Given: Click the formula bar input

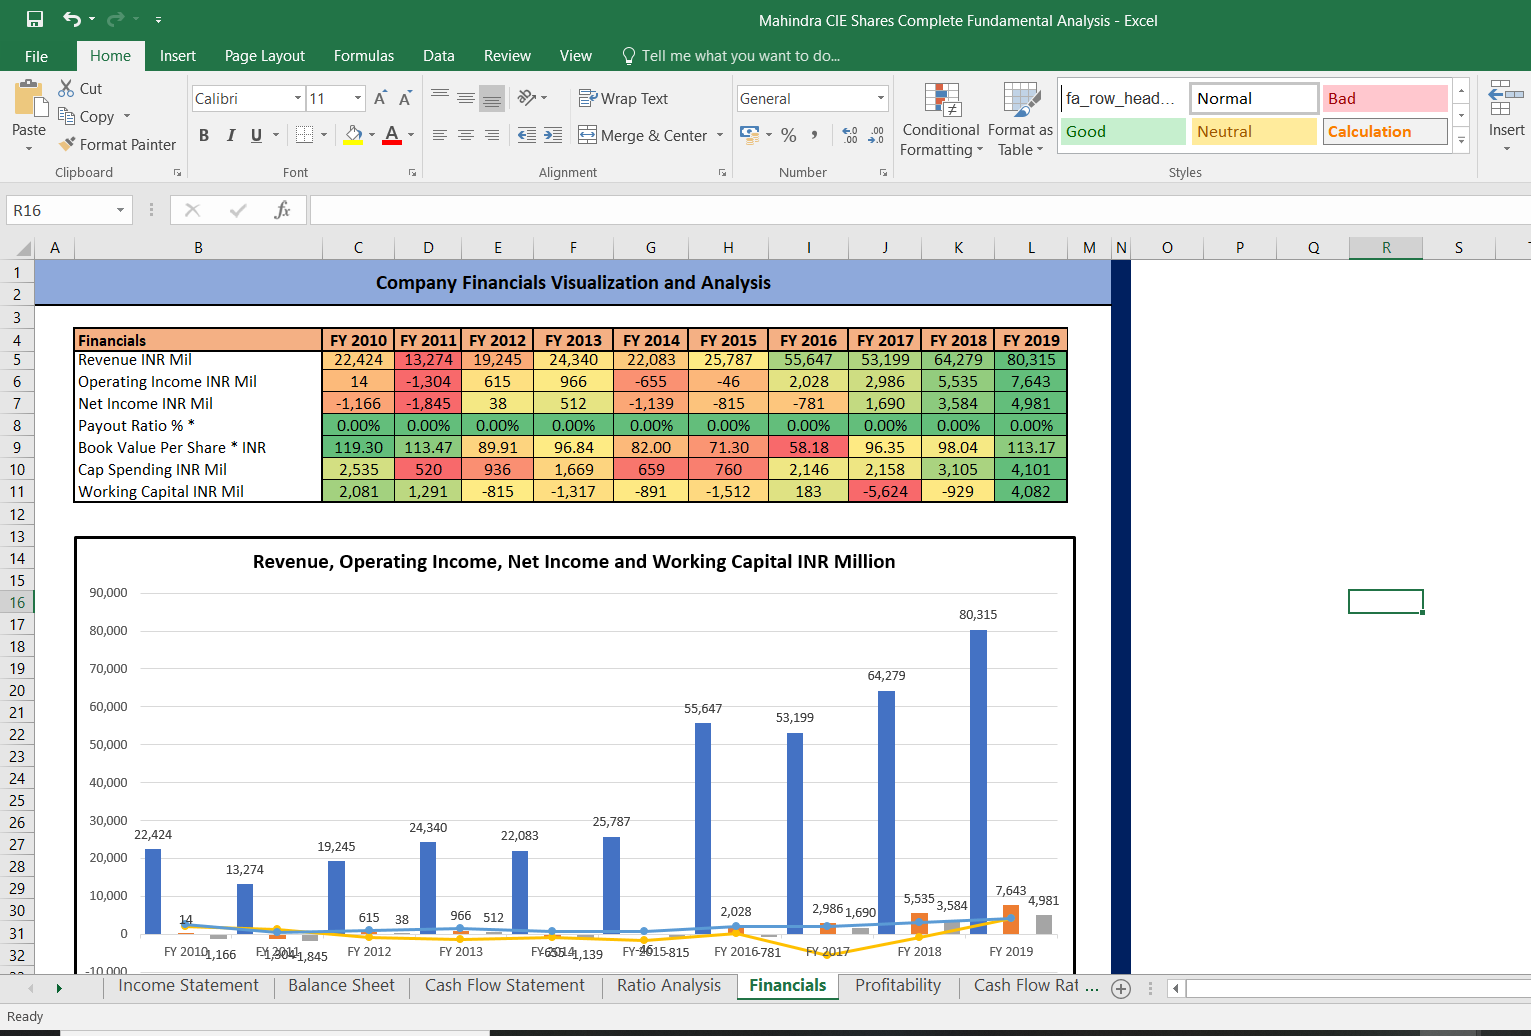Looking at the screenshot, I should 920,210.
